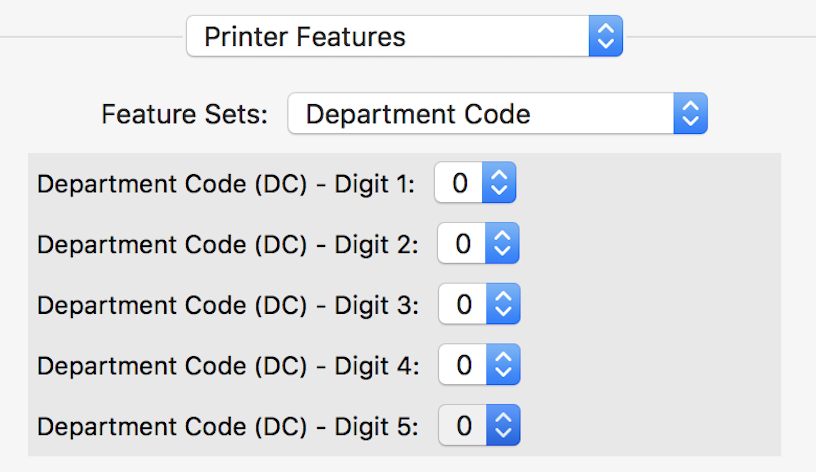Click blue chevron on Printer Features menu
816x472 pixels.
pyautogui.click(x=604, y=37)
